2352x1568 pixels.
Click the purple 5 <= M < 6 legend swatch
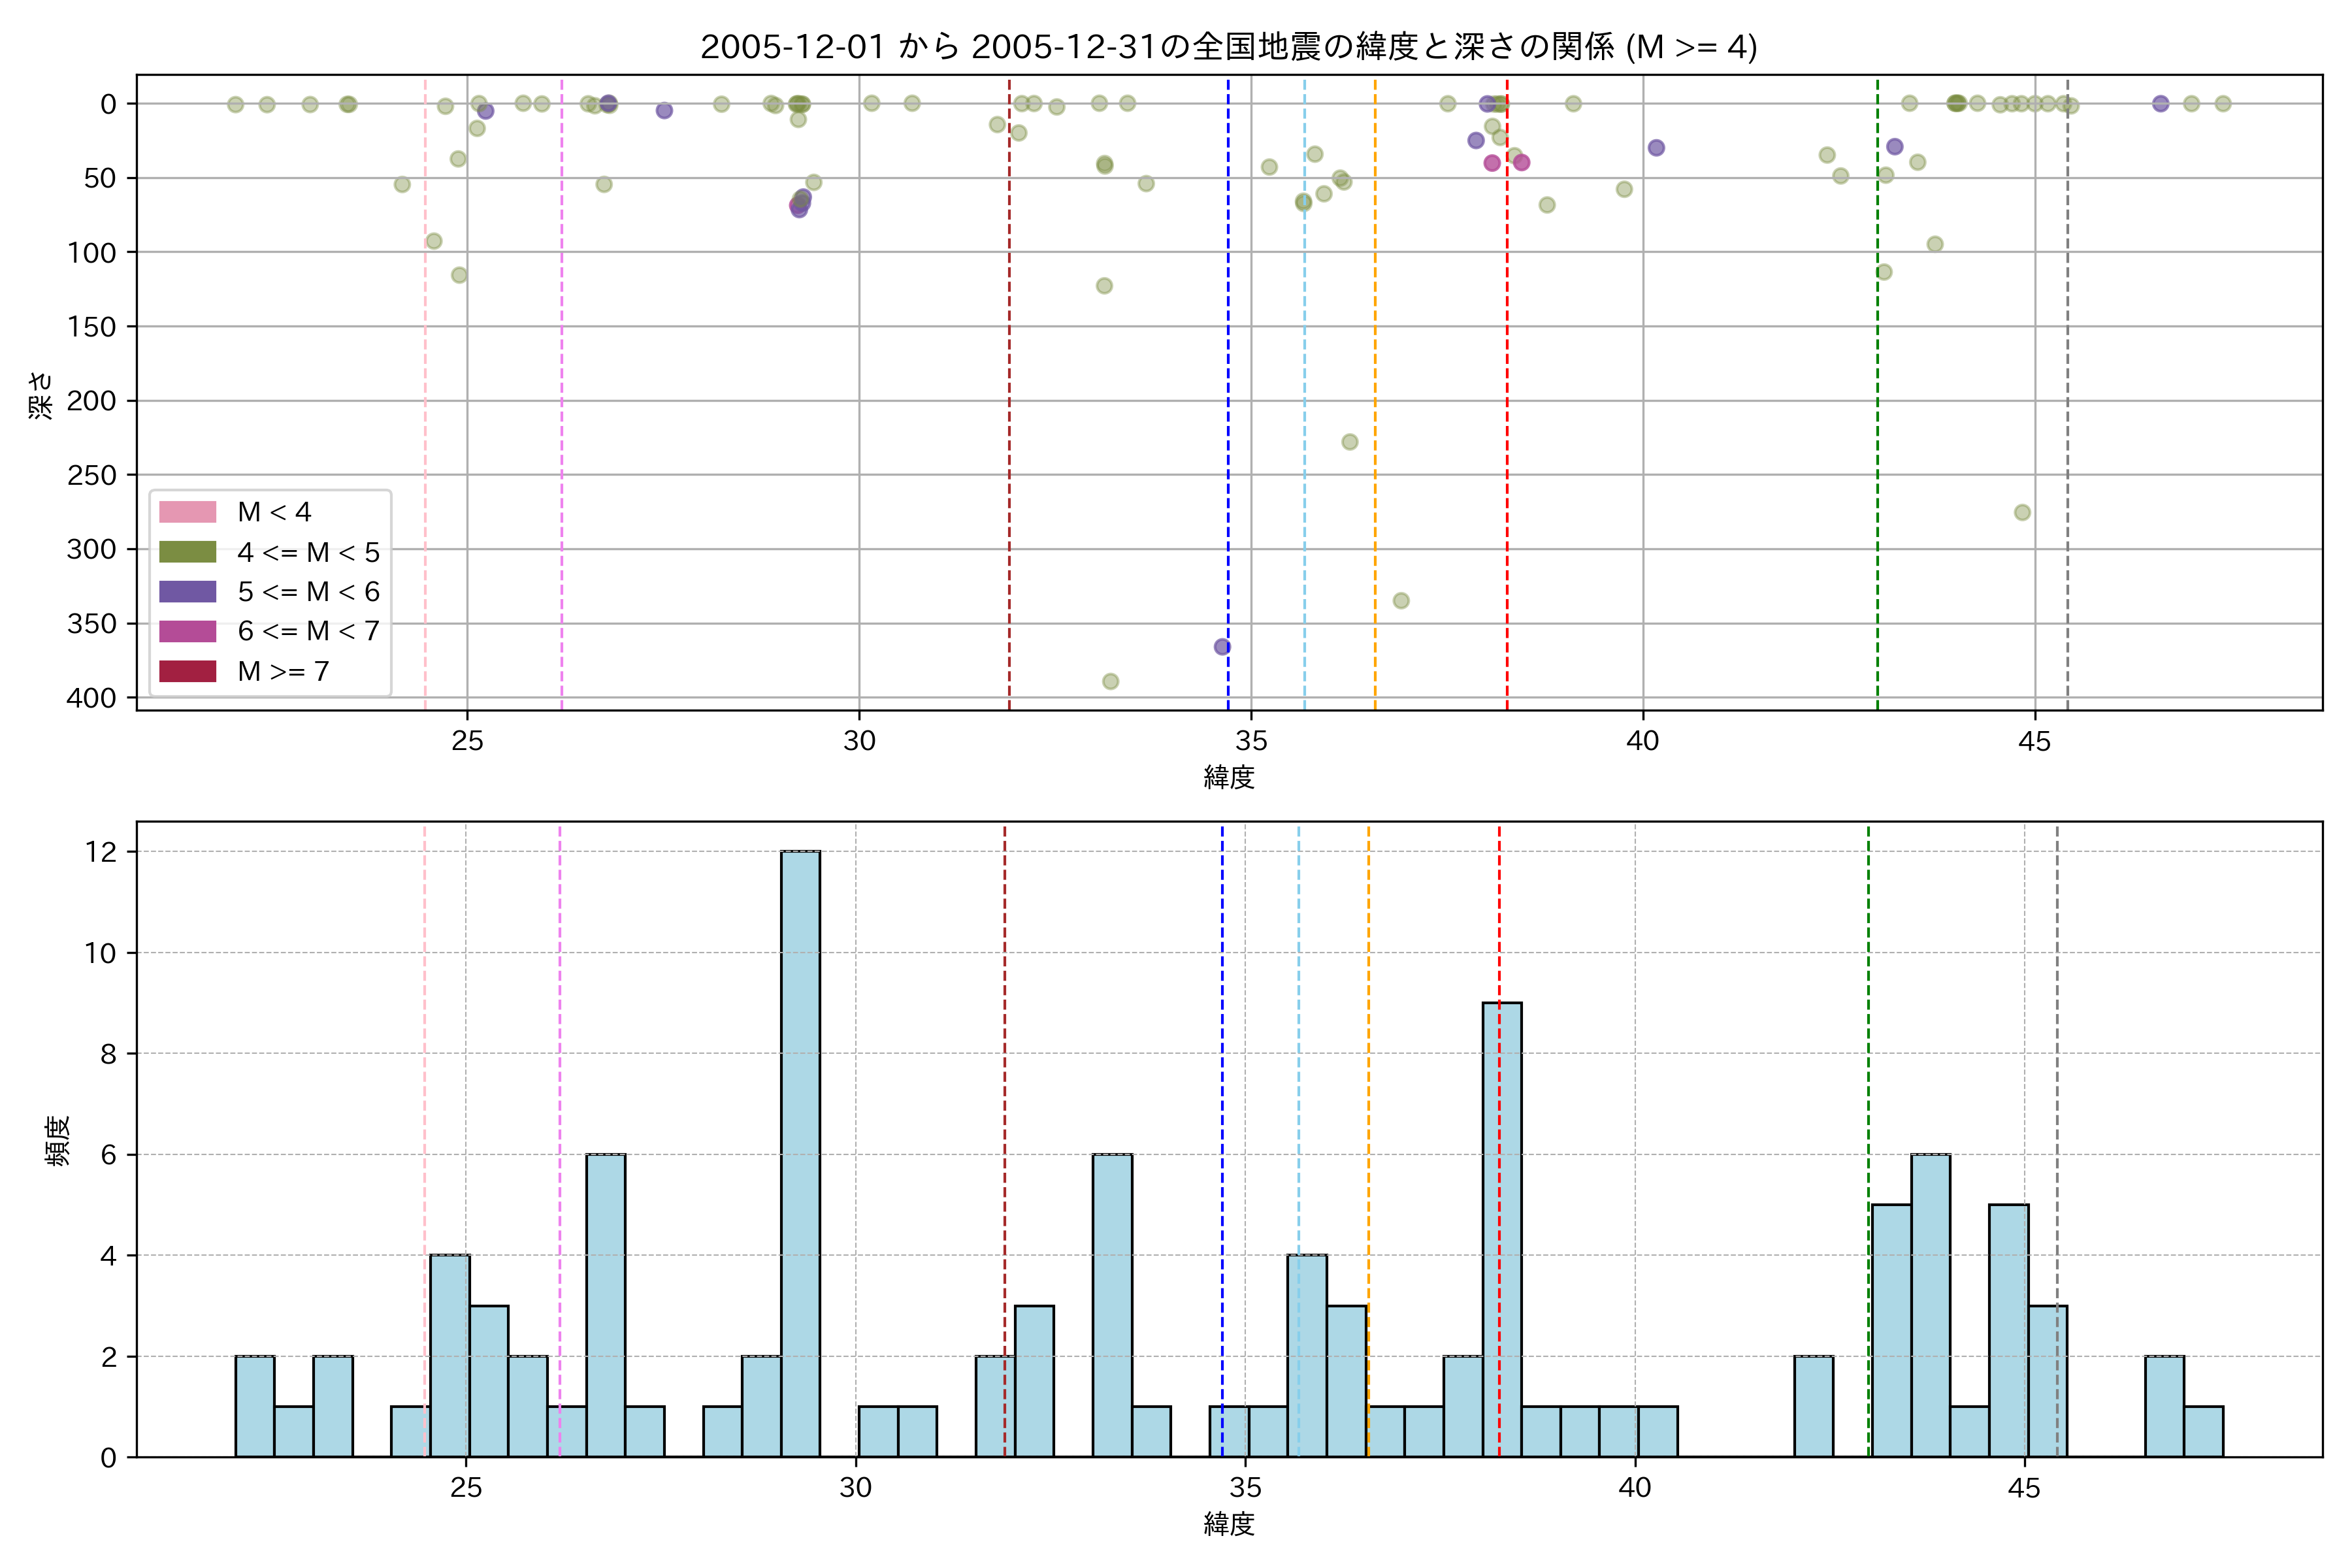pos(187,592)
